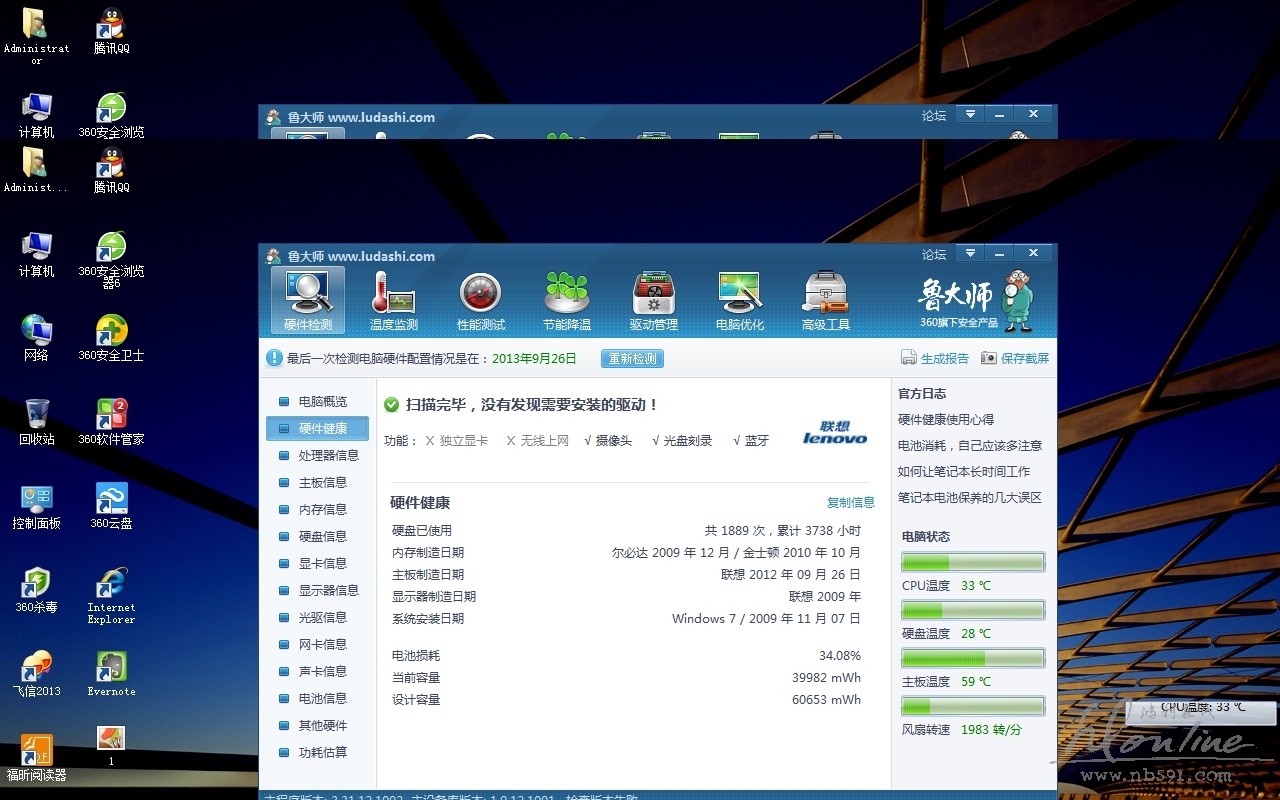The height and width of the screenshot is (800, 1280).
Task: Open the 温度监测 temperature monitor icon
Action: 393,300
